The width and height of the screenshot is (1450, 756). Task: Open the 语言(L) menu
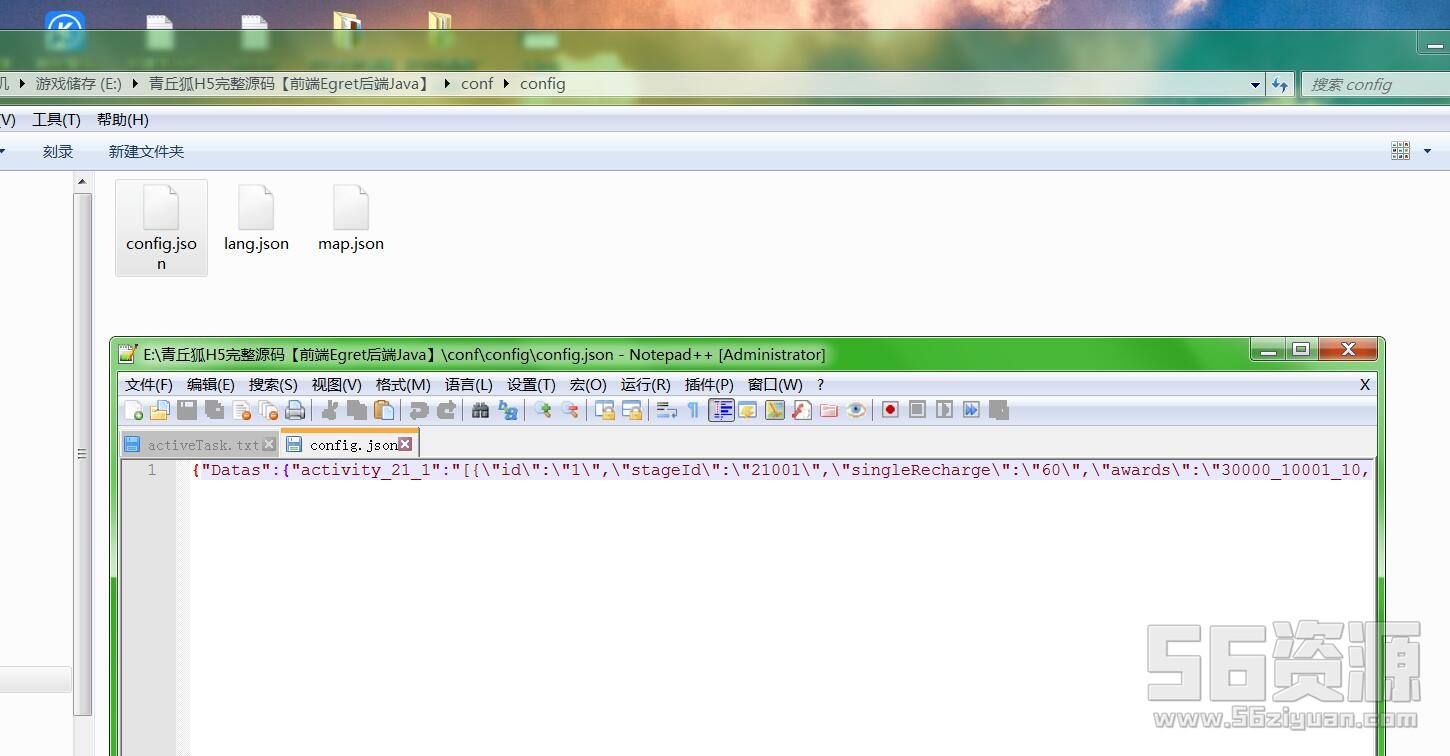coord(468,385)
